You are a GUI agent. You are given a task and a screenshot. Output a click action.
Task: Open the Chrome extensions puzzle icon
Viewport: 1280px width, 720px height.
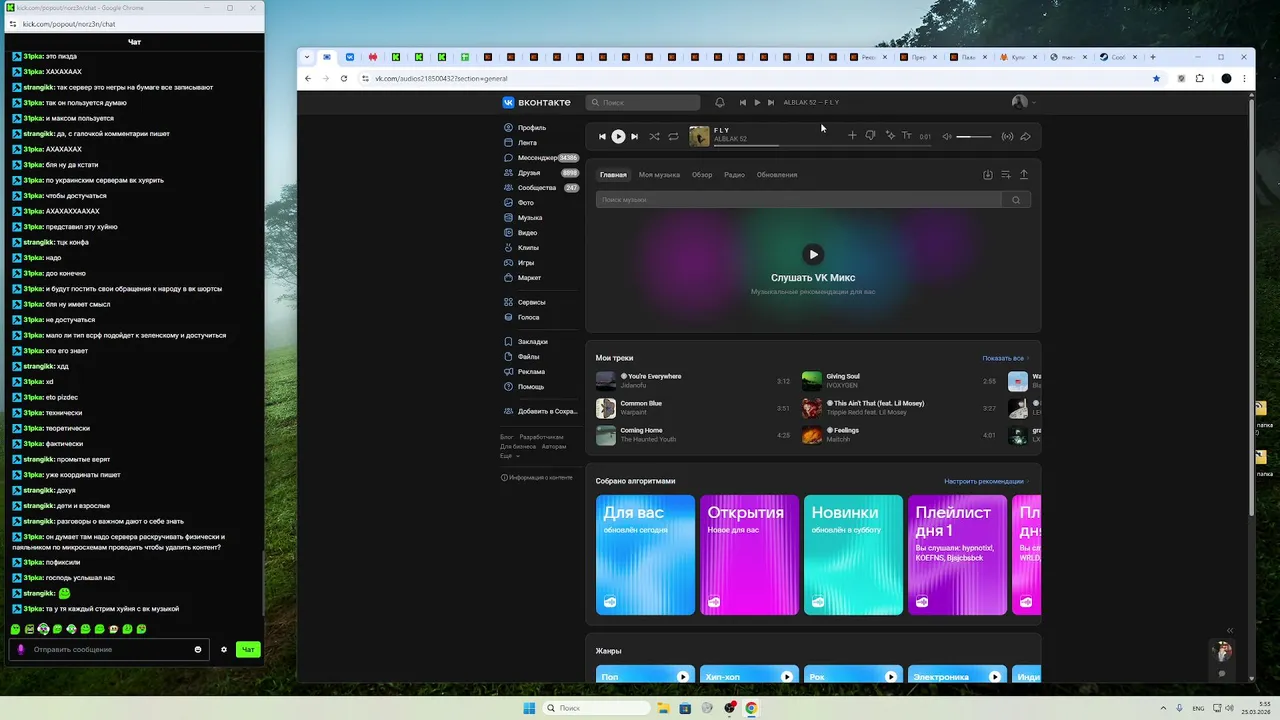pos(1200,78)
